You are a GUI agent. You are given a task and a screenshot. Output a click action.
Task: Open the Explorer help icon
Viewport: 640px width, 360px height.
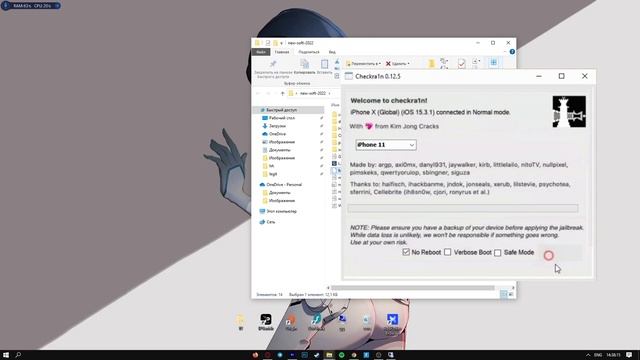pos(512,52)
